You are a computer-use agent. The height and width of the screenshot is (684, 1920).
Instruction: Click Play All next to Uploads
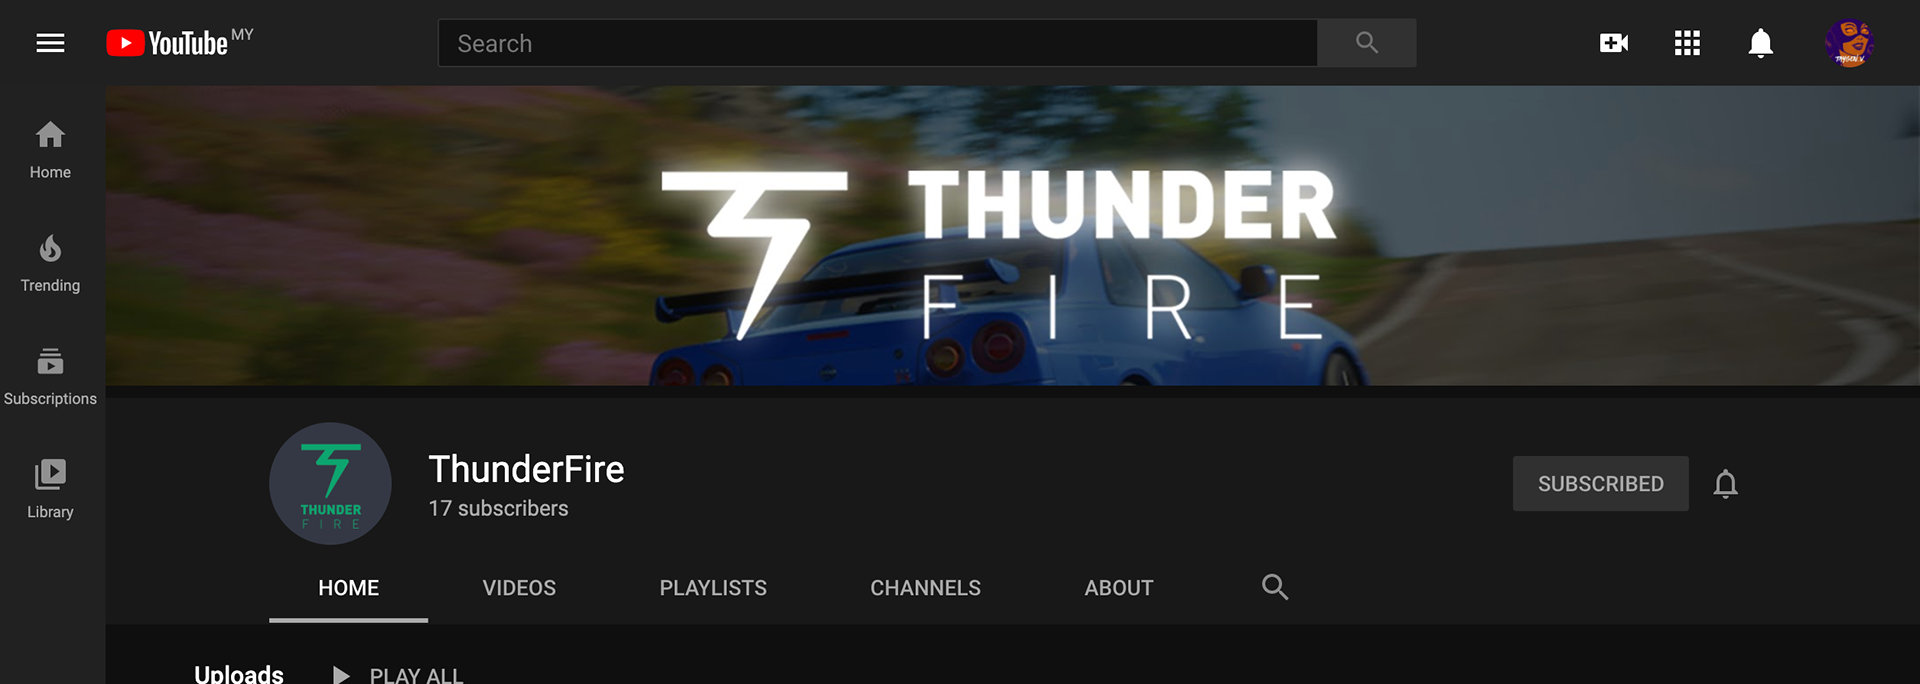398,675
